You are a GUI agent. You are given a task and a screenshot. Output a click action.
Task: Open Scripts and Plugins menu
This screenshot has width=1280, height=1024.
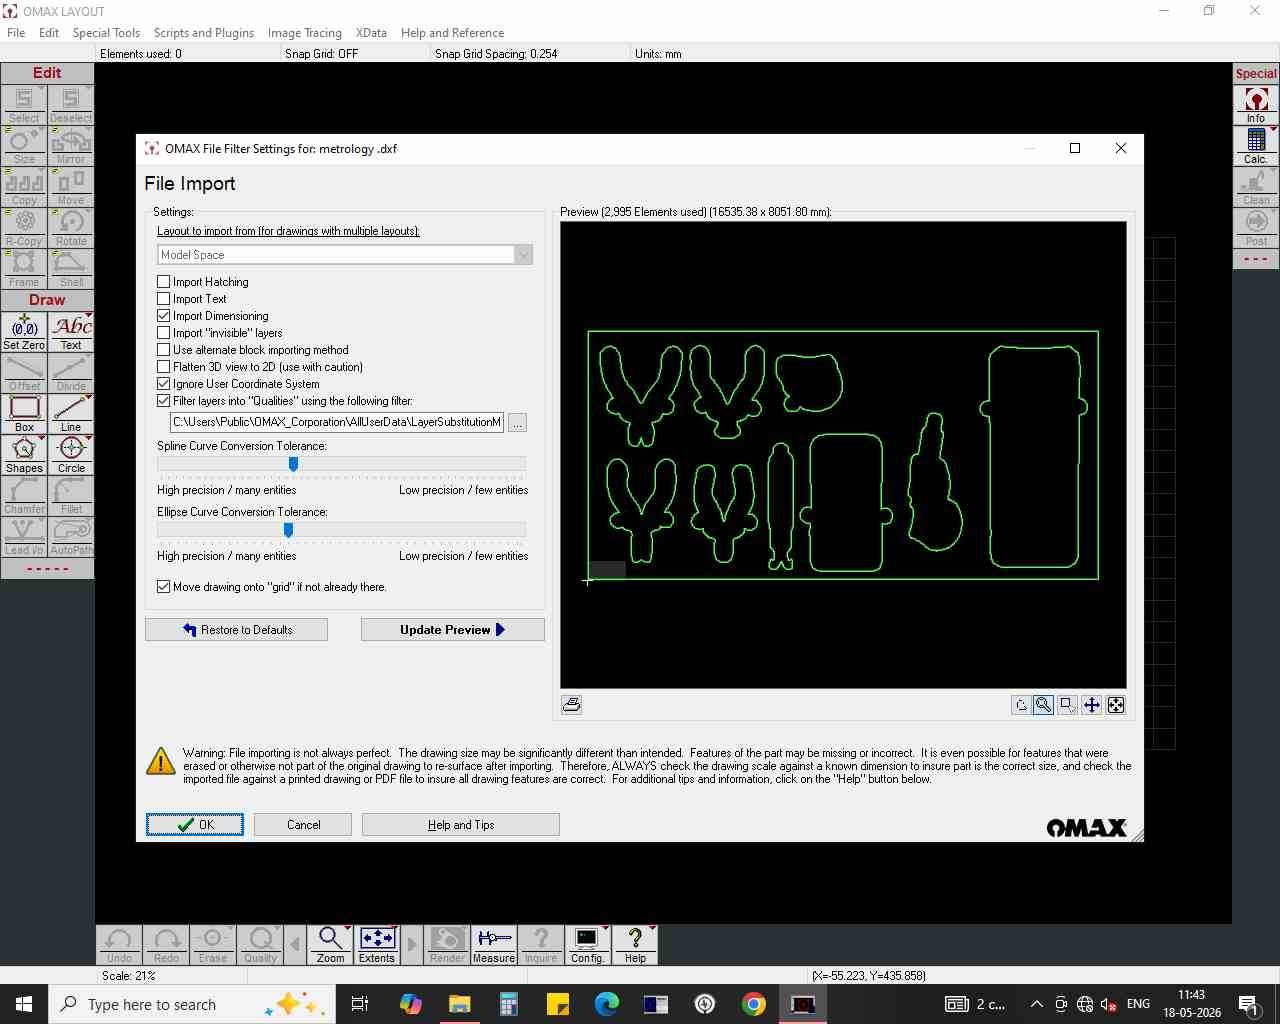[204, 33]
